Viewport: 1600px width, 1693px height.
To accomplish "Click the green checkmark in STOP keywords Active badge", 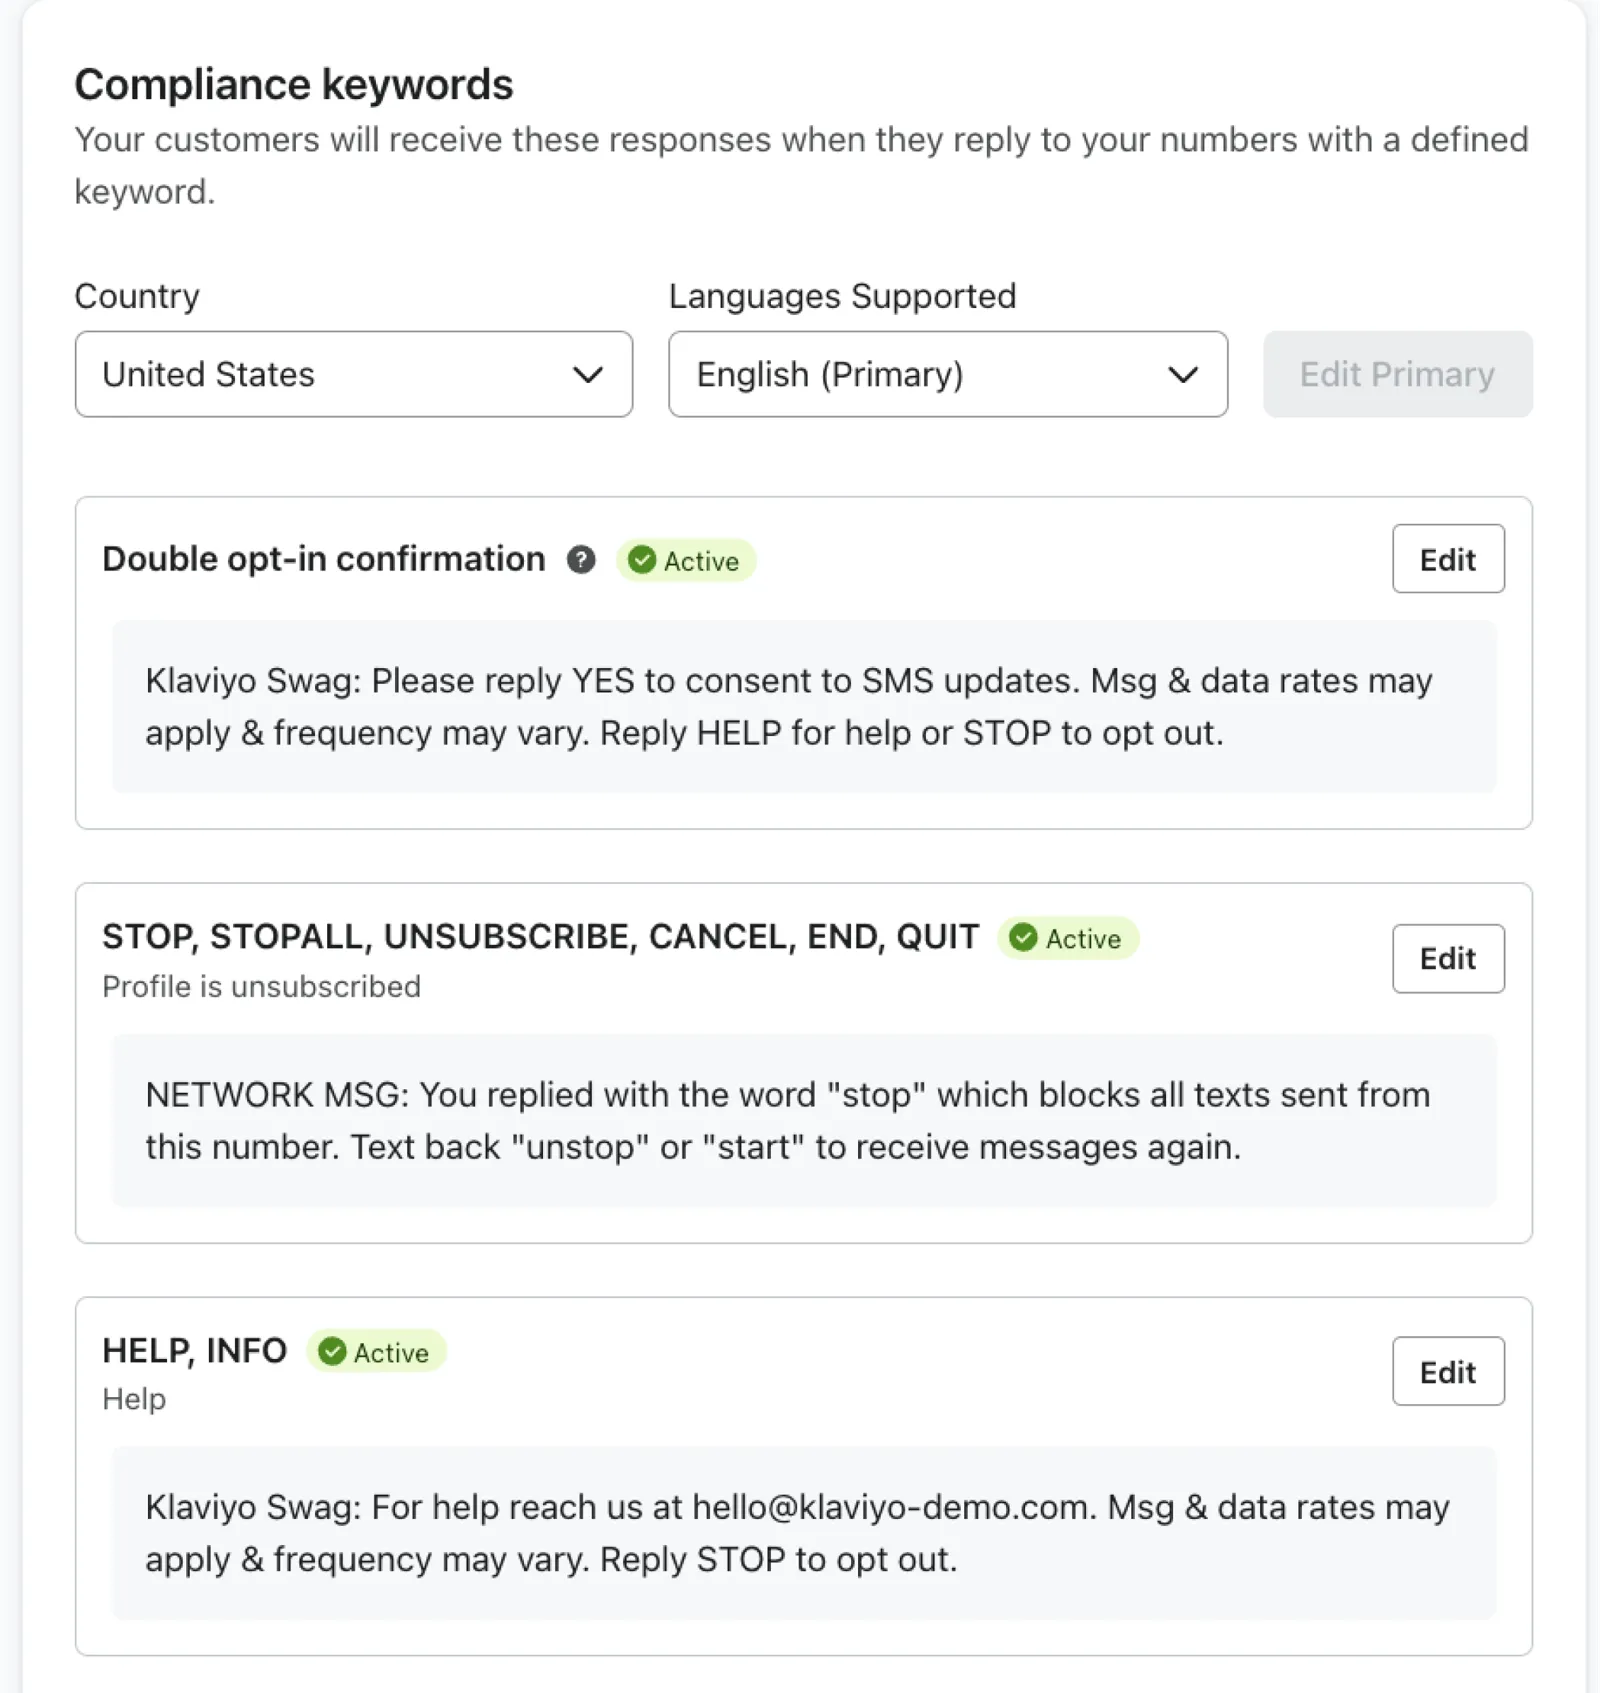I will 1023,938.
